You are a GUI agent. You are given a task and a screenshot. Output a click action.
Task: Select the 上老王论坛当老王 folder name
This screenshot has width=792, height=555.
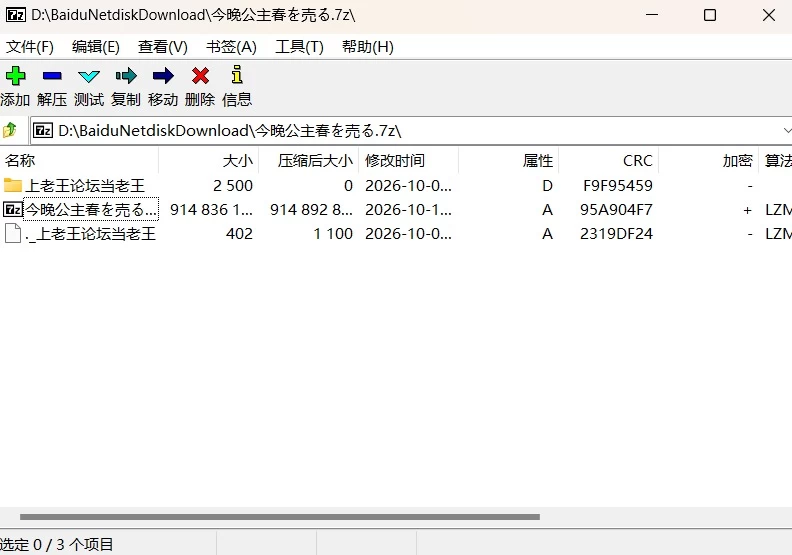click(x=85, y=185)
